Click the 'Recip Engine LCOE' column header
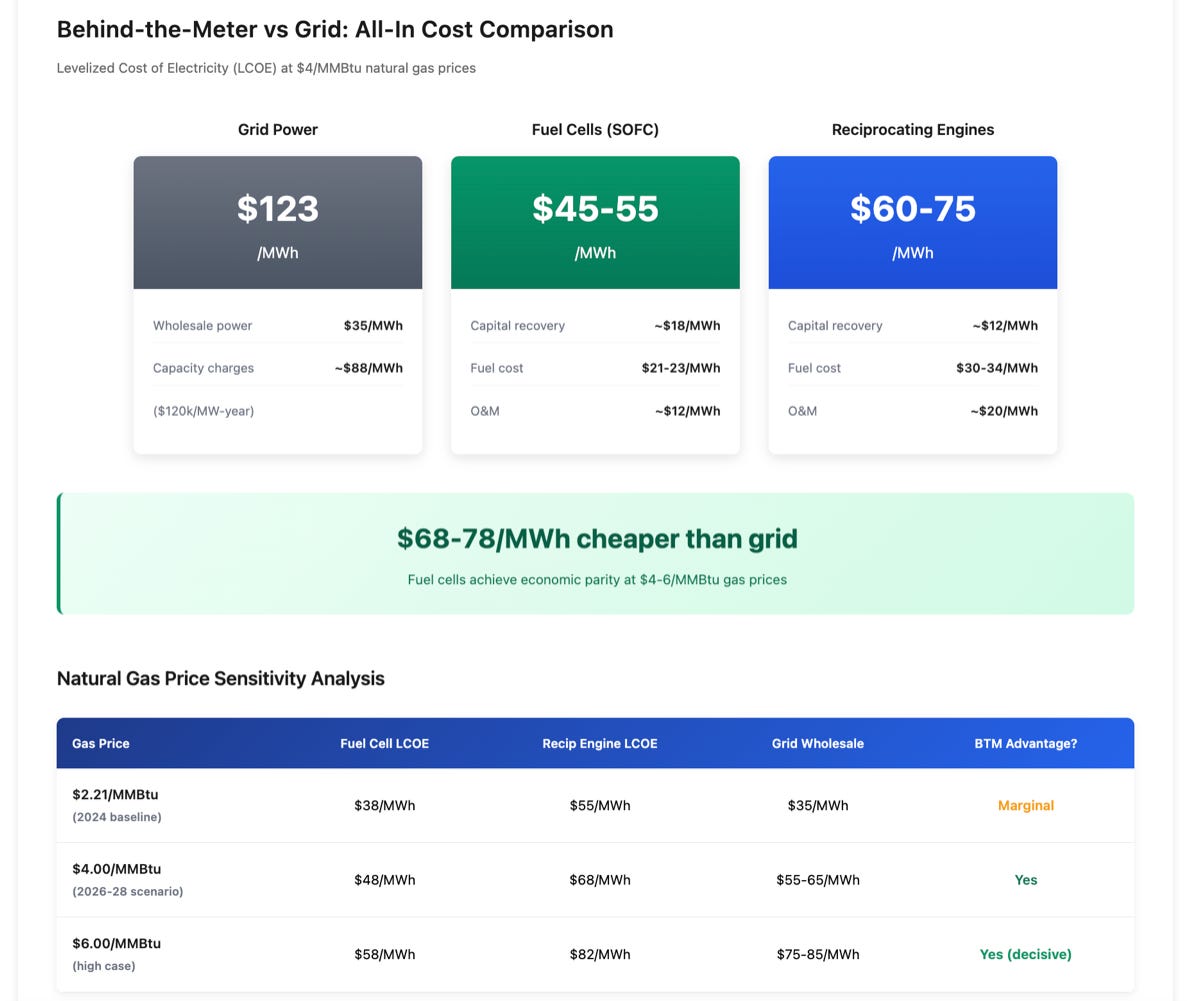 [600, 743]
